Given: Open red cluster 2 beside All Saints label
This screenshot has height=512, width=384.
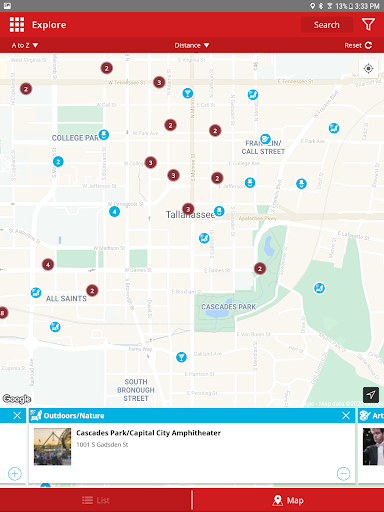Looking at the screenshot, I should click(92, 291).
